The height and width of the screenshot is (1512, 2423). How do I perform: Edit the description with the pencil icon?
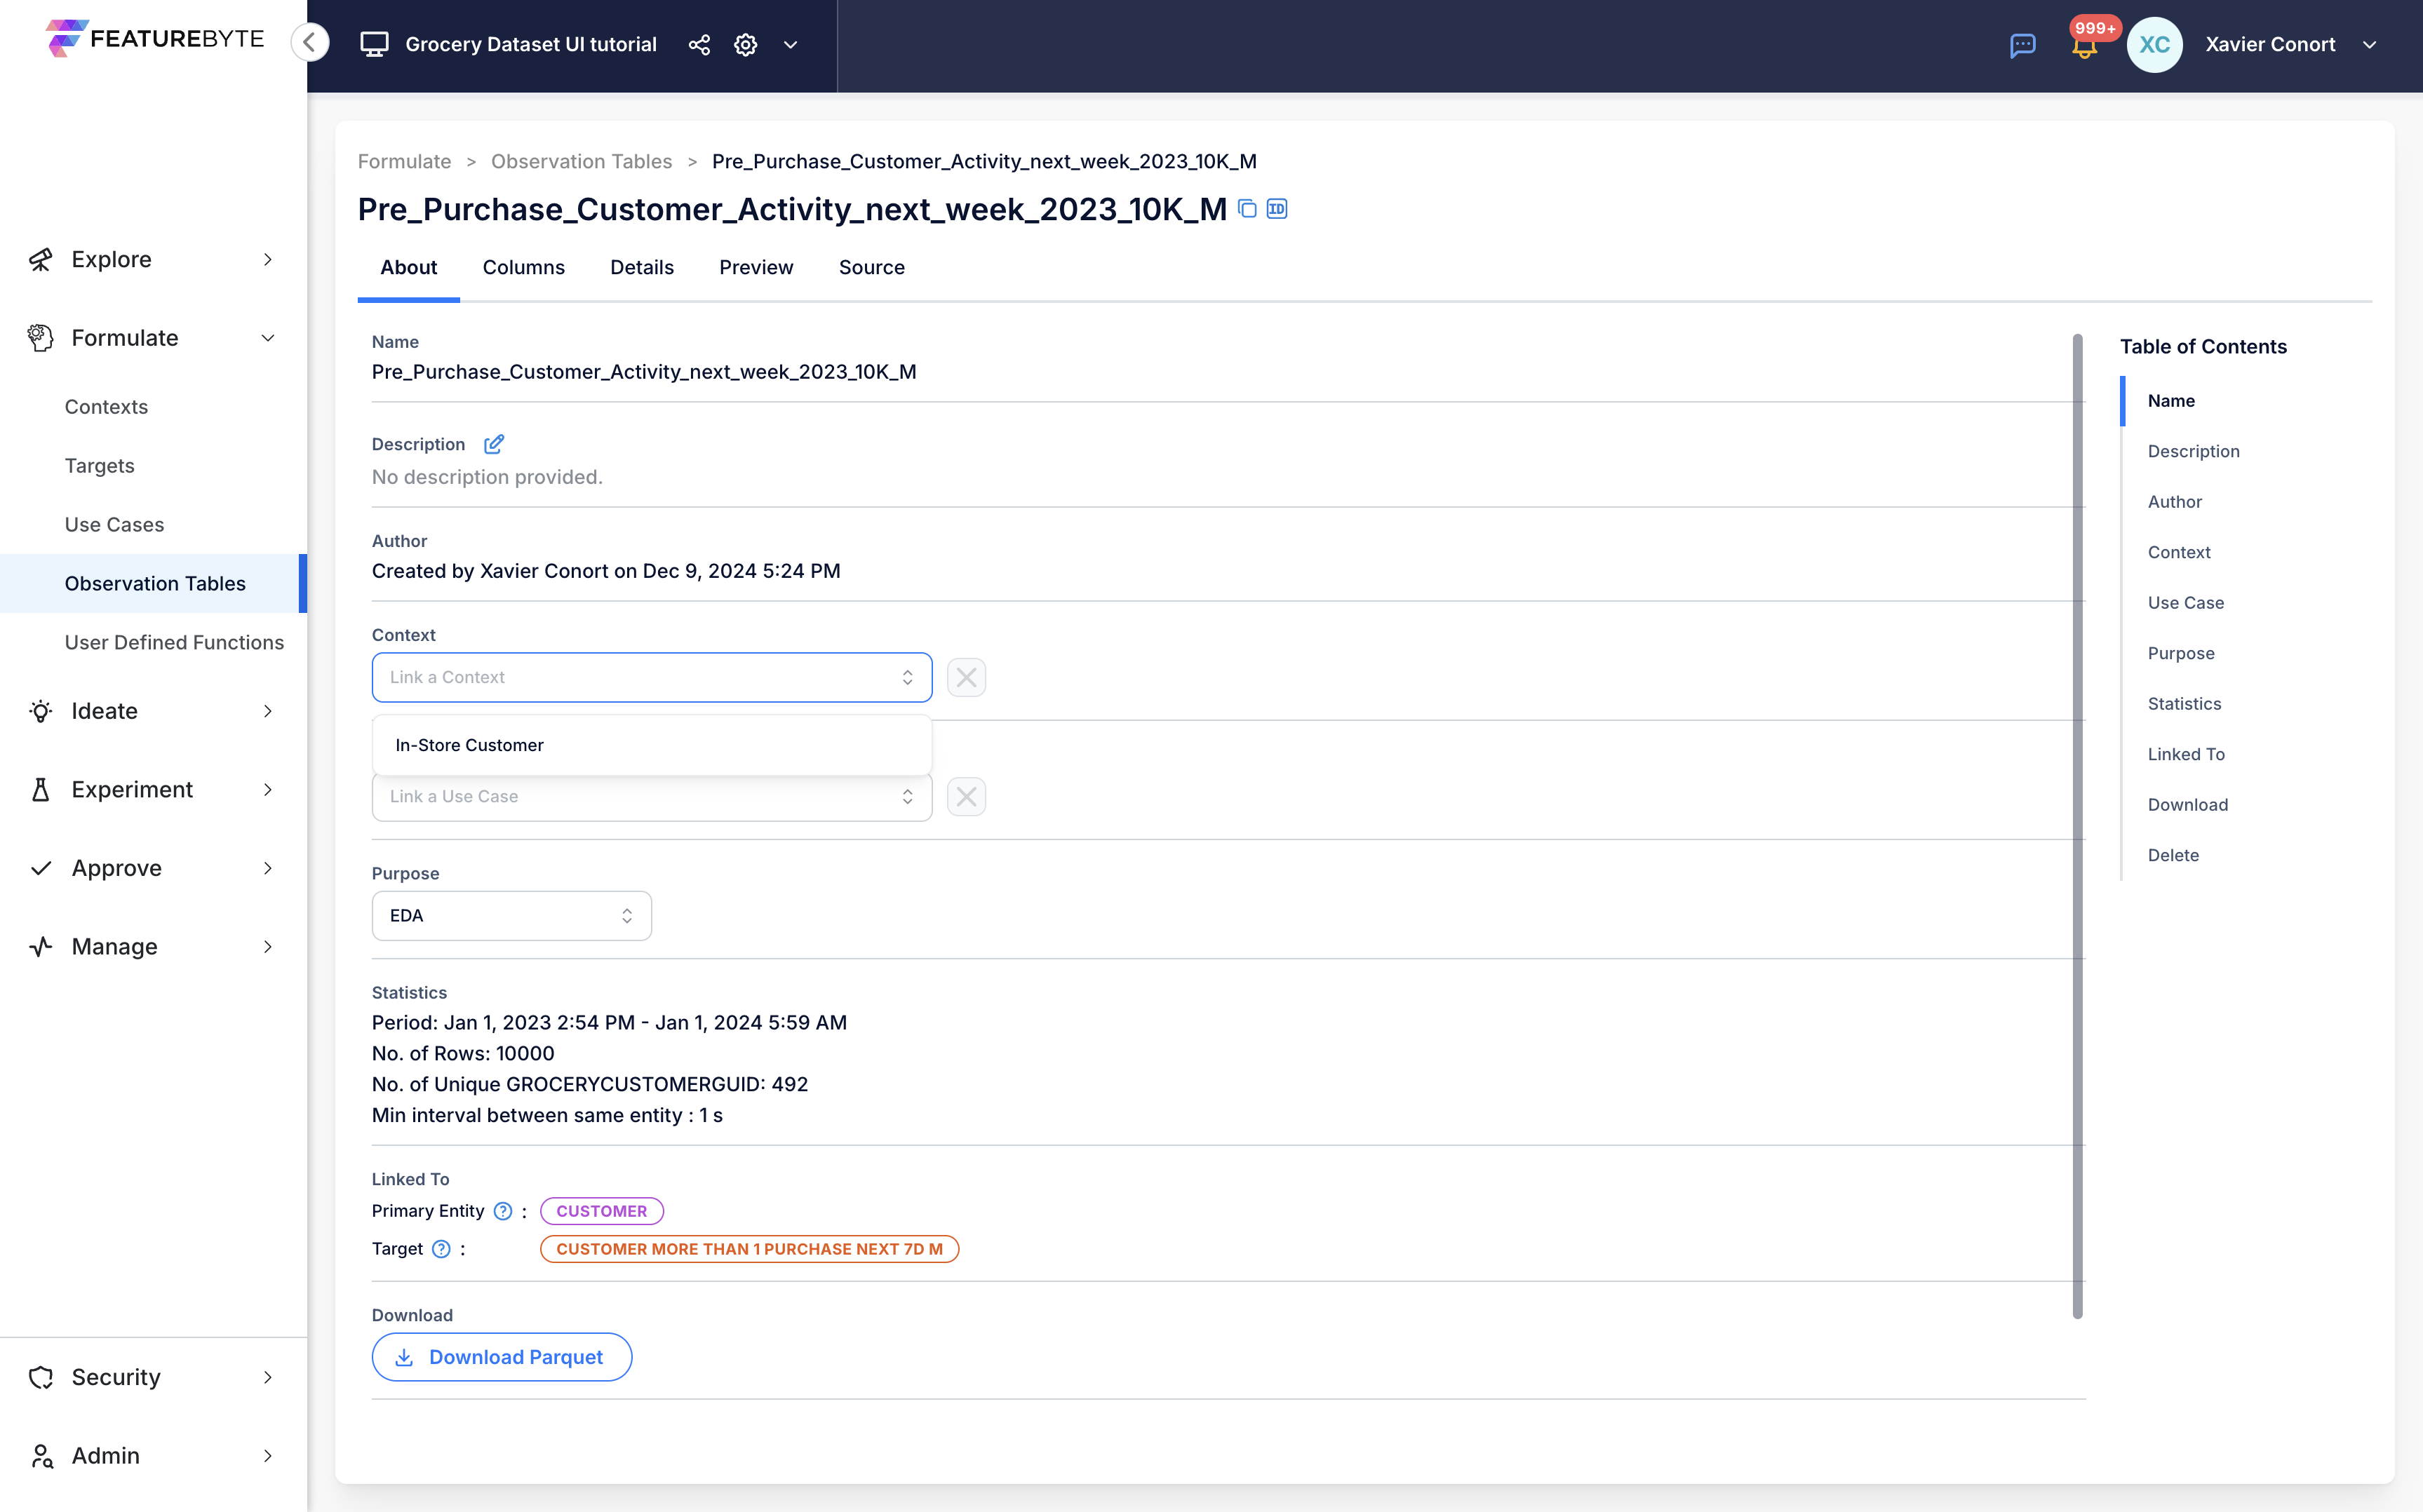(x=493, y=444)
